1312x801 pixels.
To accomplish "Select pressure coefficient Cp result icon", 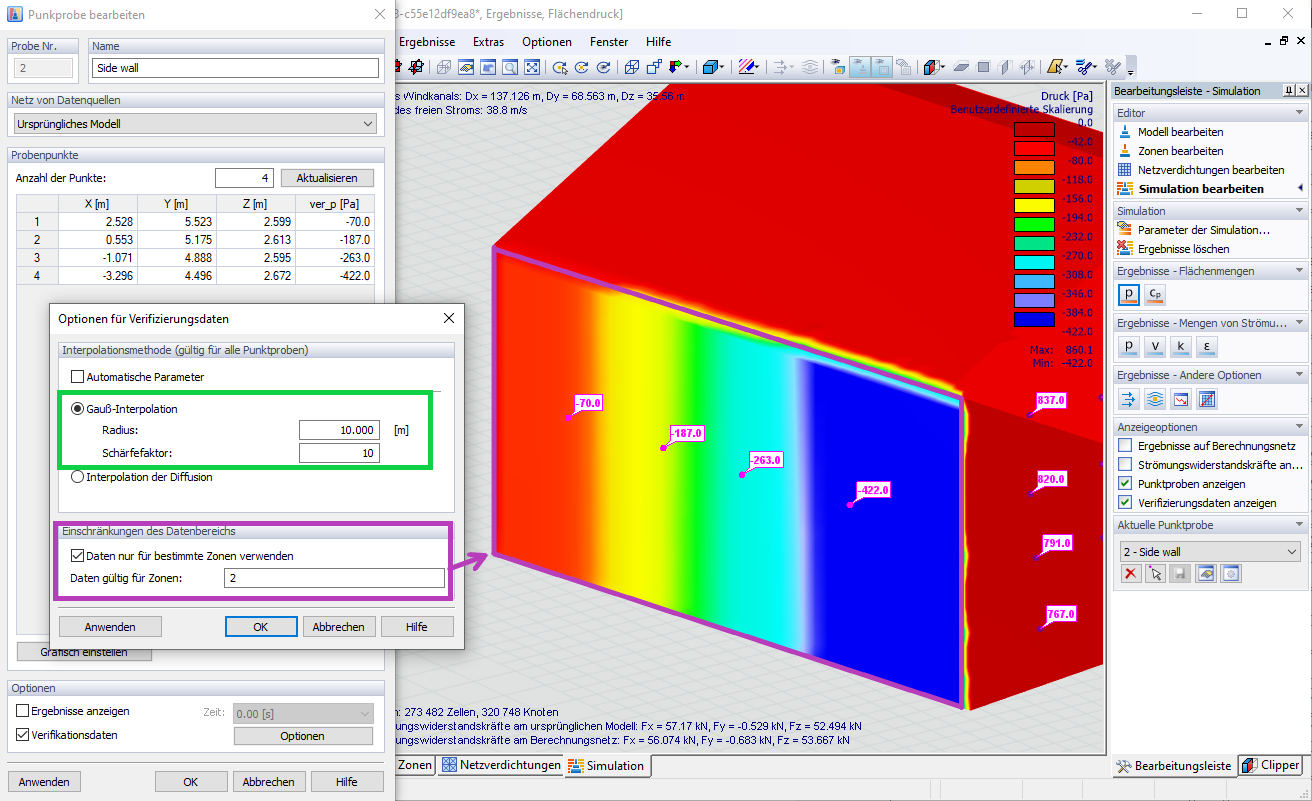I will (x=1155, y=294).
